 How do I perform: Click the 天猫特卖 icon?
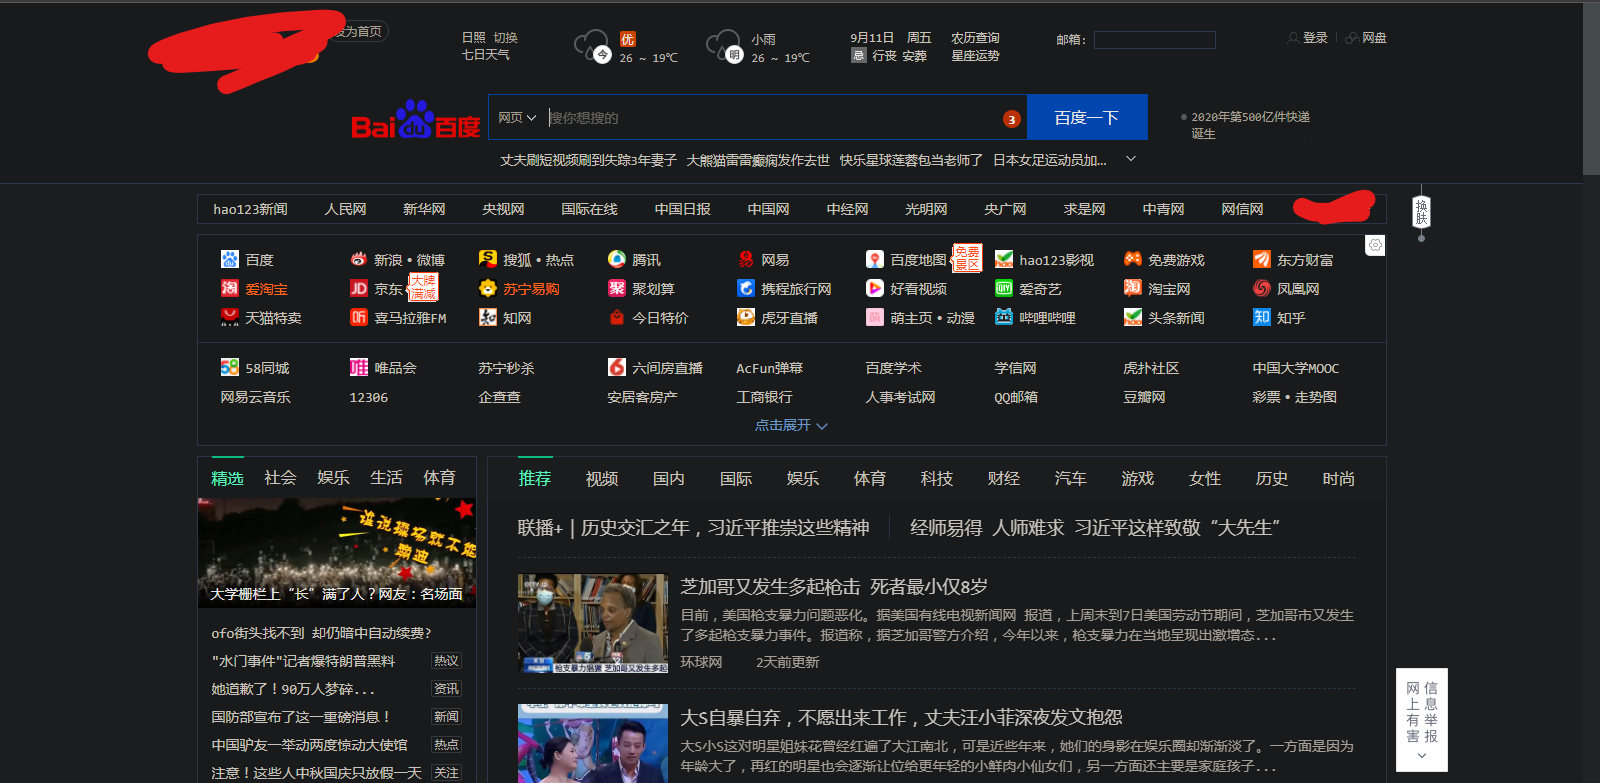pyautogui.click(x=230, y=317)
